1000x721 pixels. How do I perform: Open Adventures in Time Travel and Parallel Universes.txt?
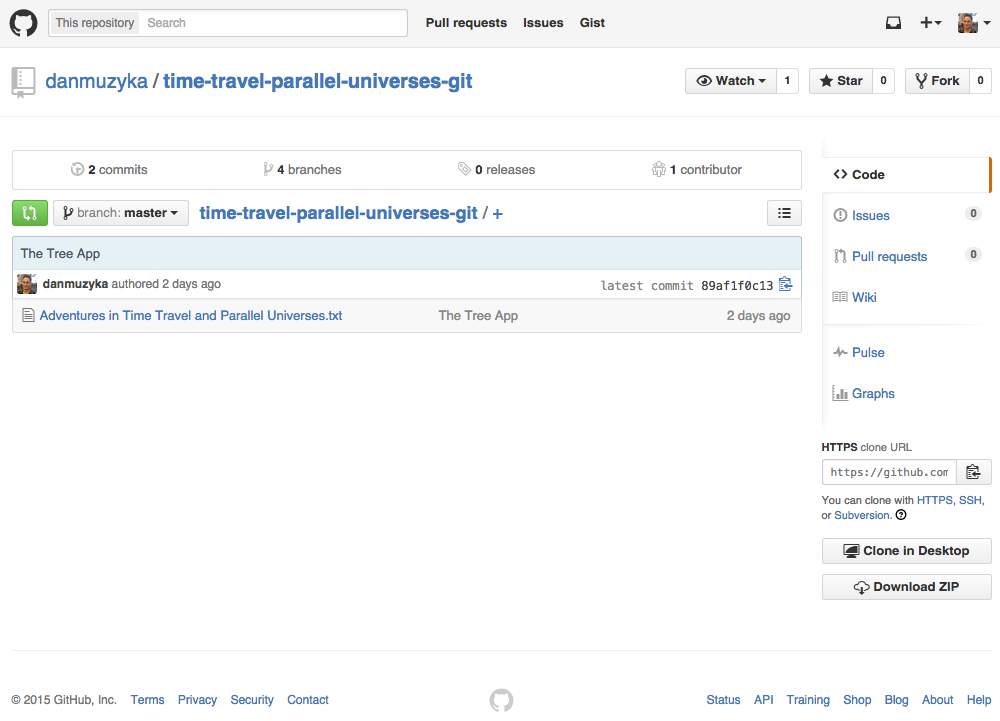[191, 316]
